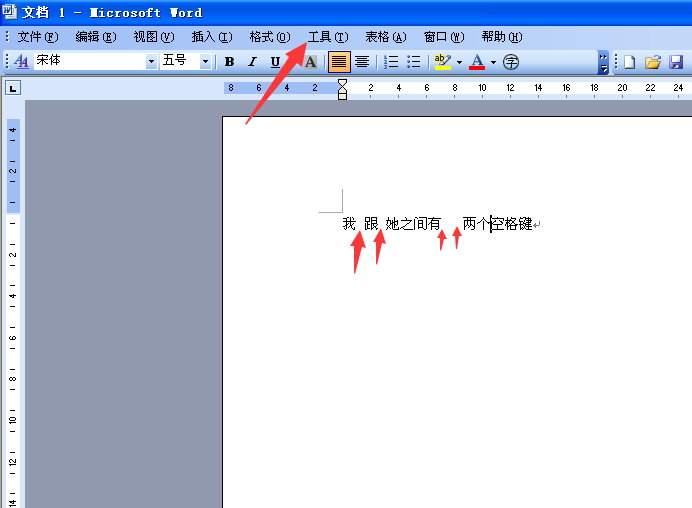Open the 插入(I) menu
This screenshot has width=692, height=508.
click(x=212, y=37)
